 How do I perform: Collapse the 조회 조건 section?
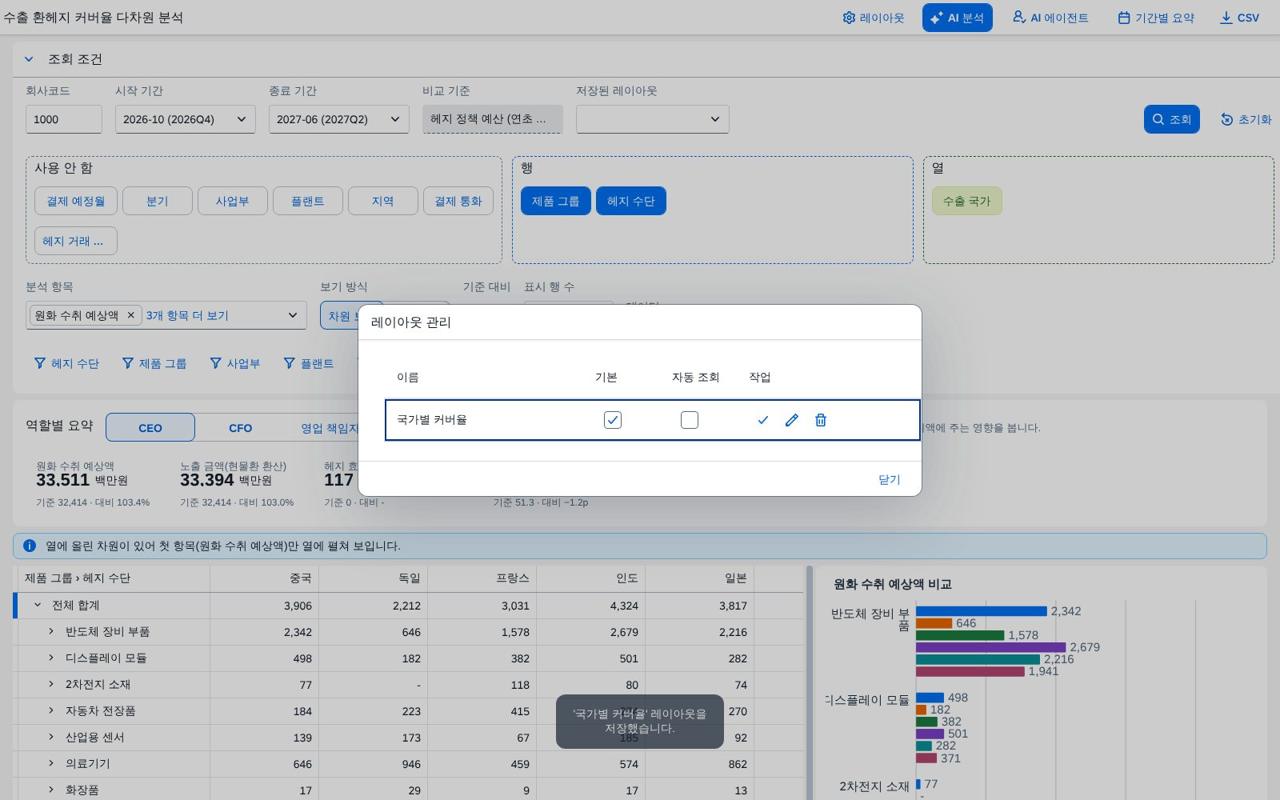click(x=29, y=59)
